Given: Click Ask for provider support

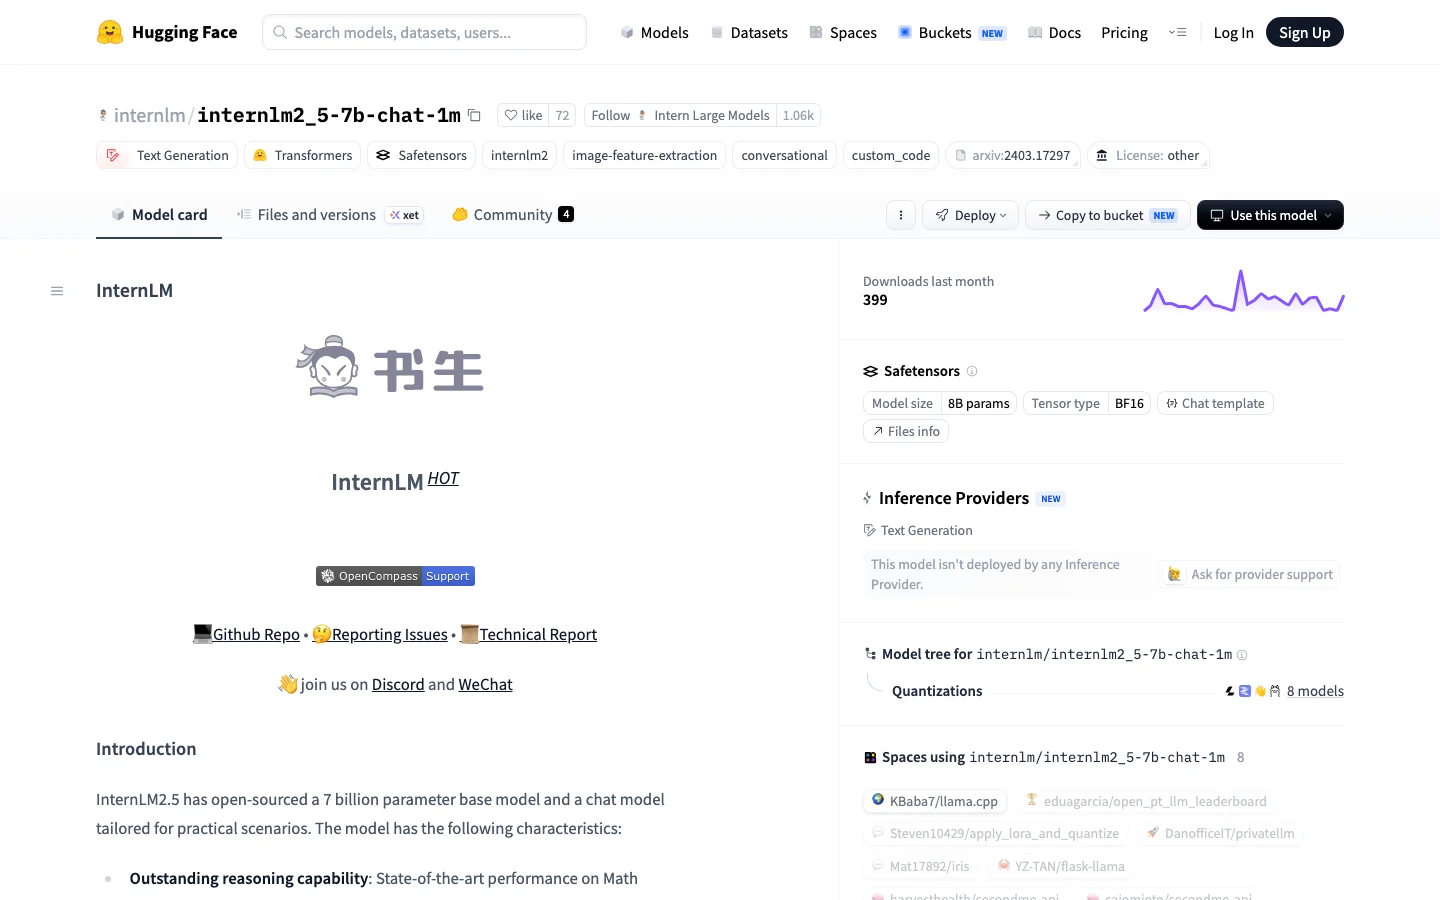Looking at the screenshot, I should [x=1250, y=575].
